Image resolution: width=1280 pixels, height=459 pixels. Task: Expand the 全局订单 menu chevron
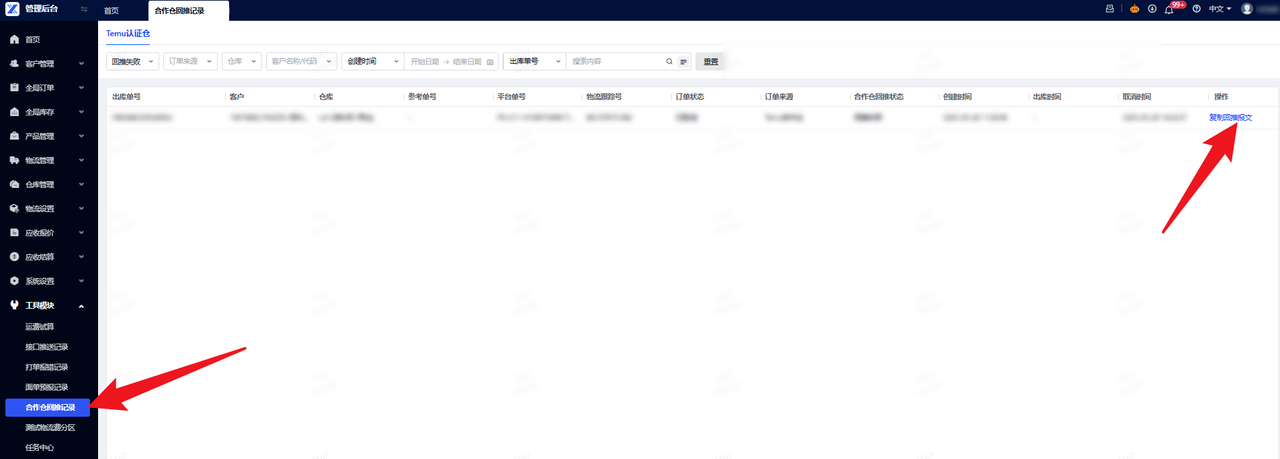coord(82,88)
